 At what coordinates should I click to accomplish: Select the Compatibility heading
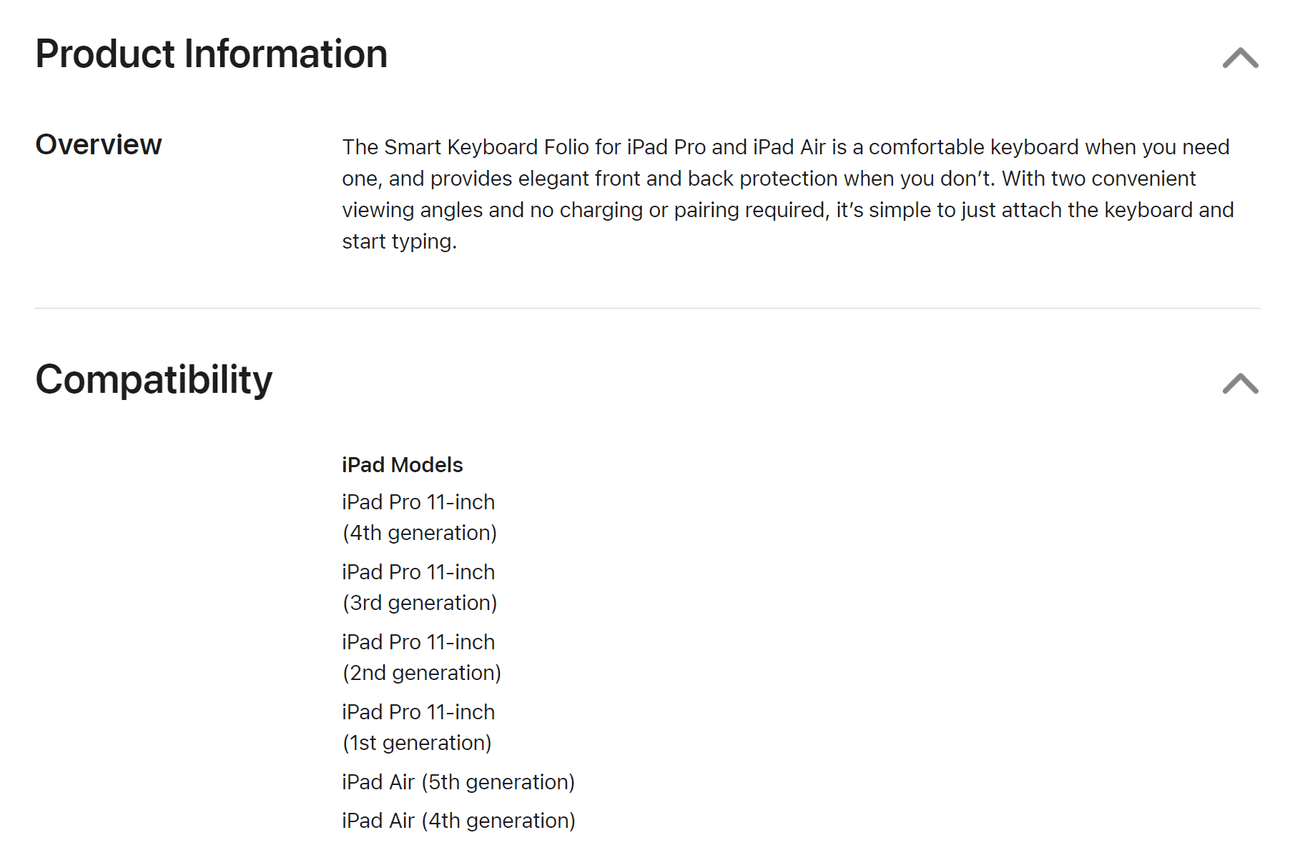[x=153, y=380]
